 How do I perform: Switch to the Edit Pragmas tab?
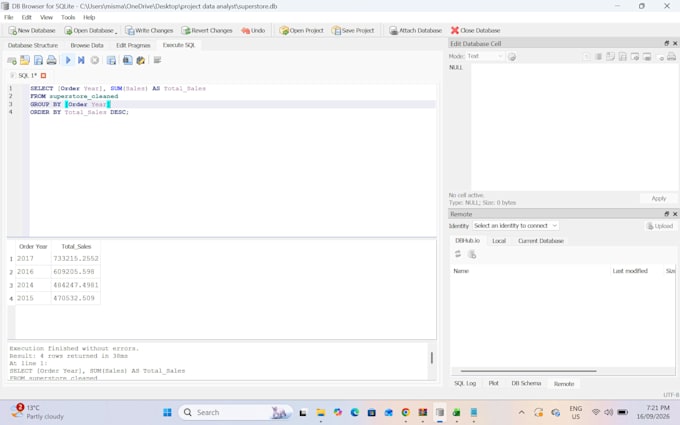(133, 45)
